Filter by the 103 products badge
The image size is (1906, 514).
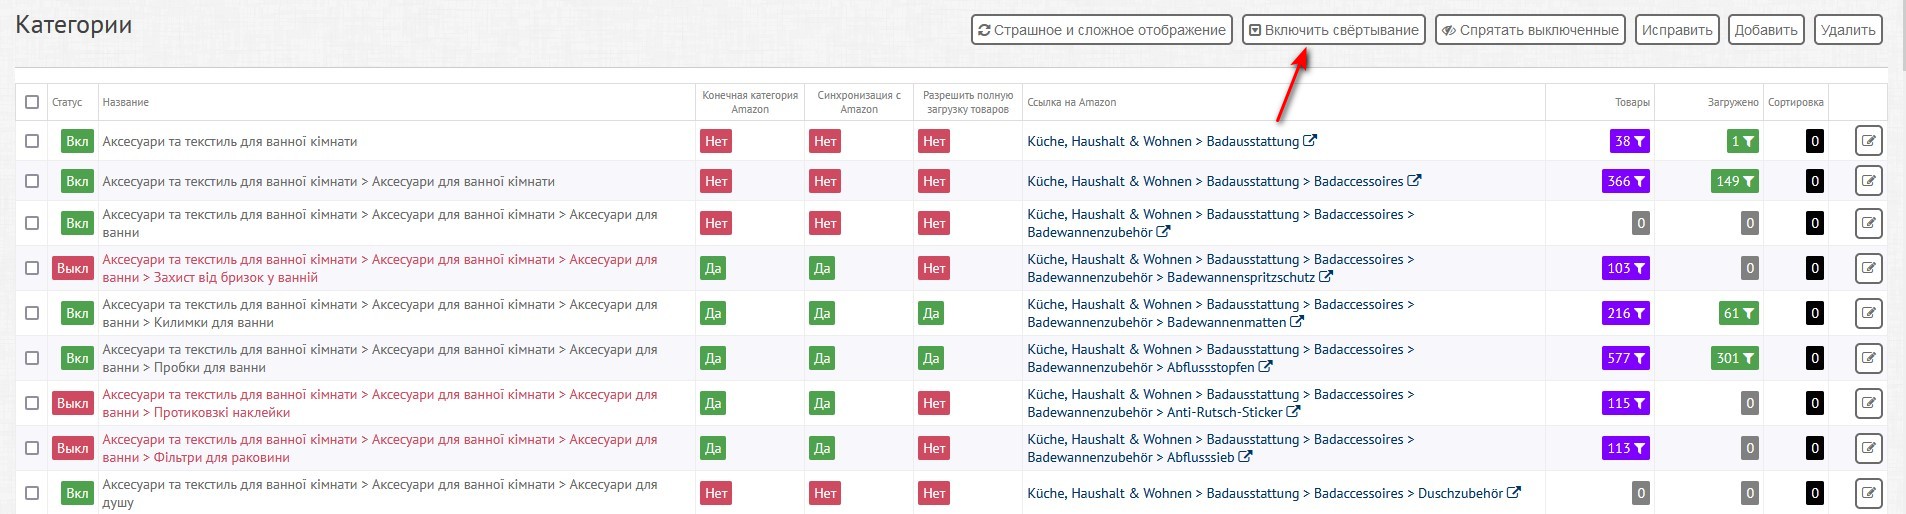point(1626,268)
